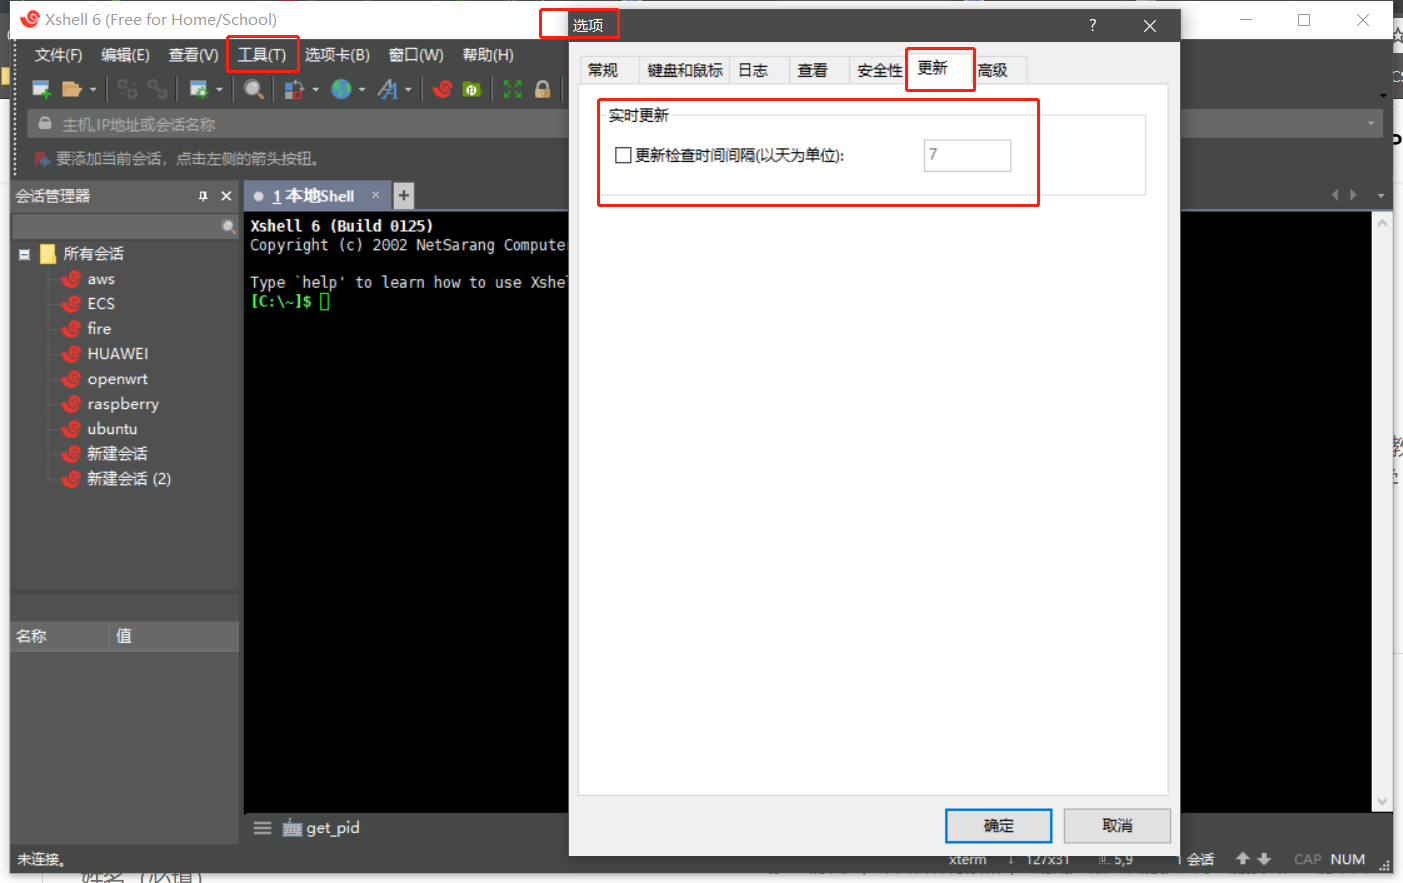
Task: Click the hamburger menu icon below terminal
Action: point(262,828)
